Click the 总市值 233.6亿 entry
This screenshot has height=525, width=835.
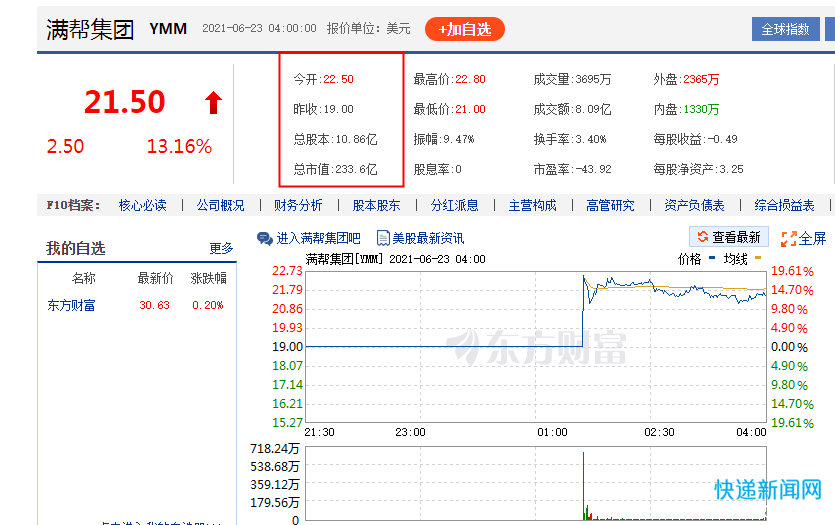(335, 169)
